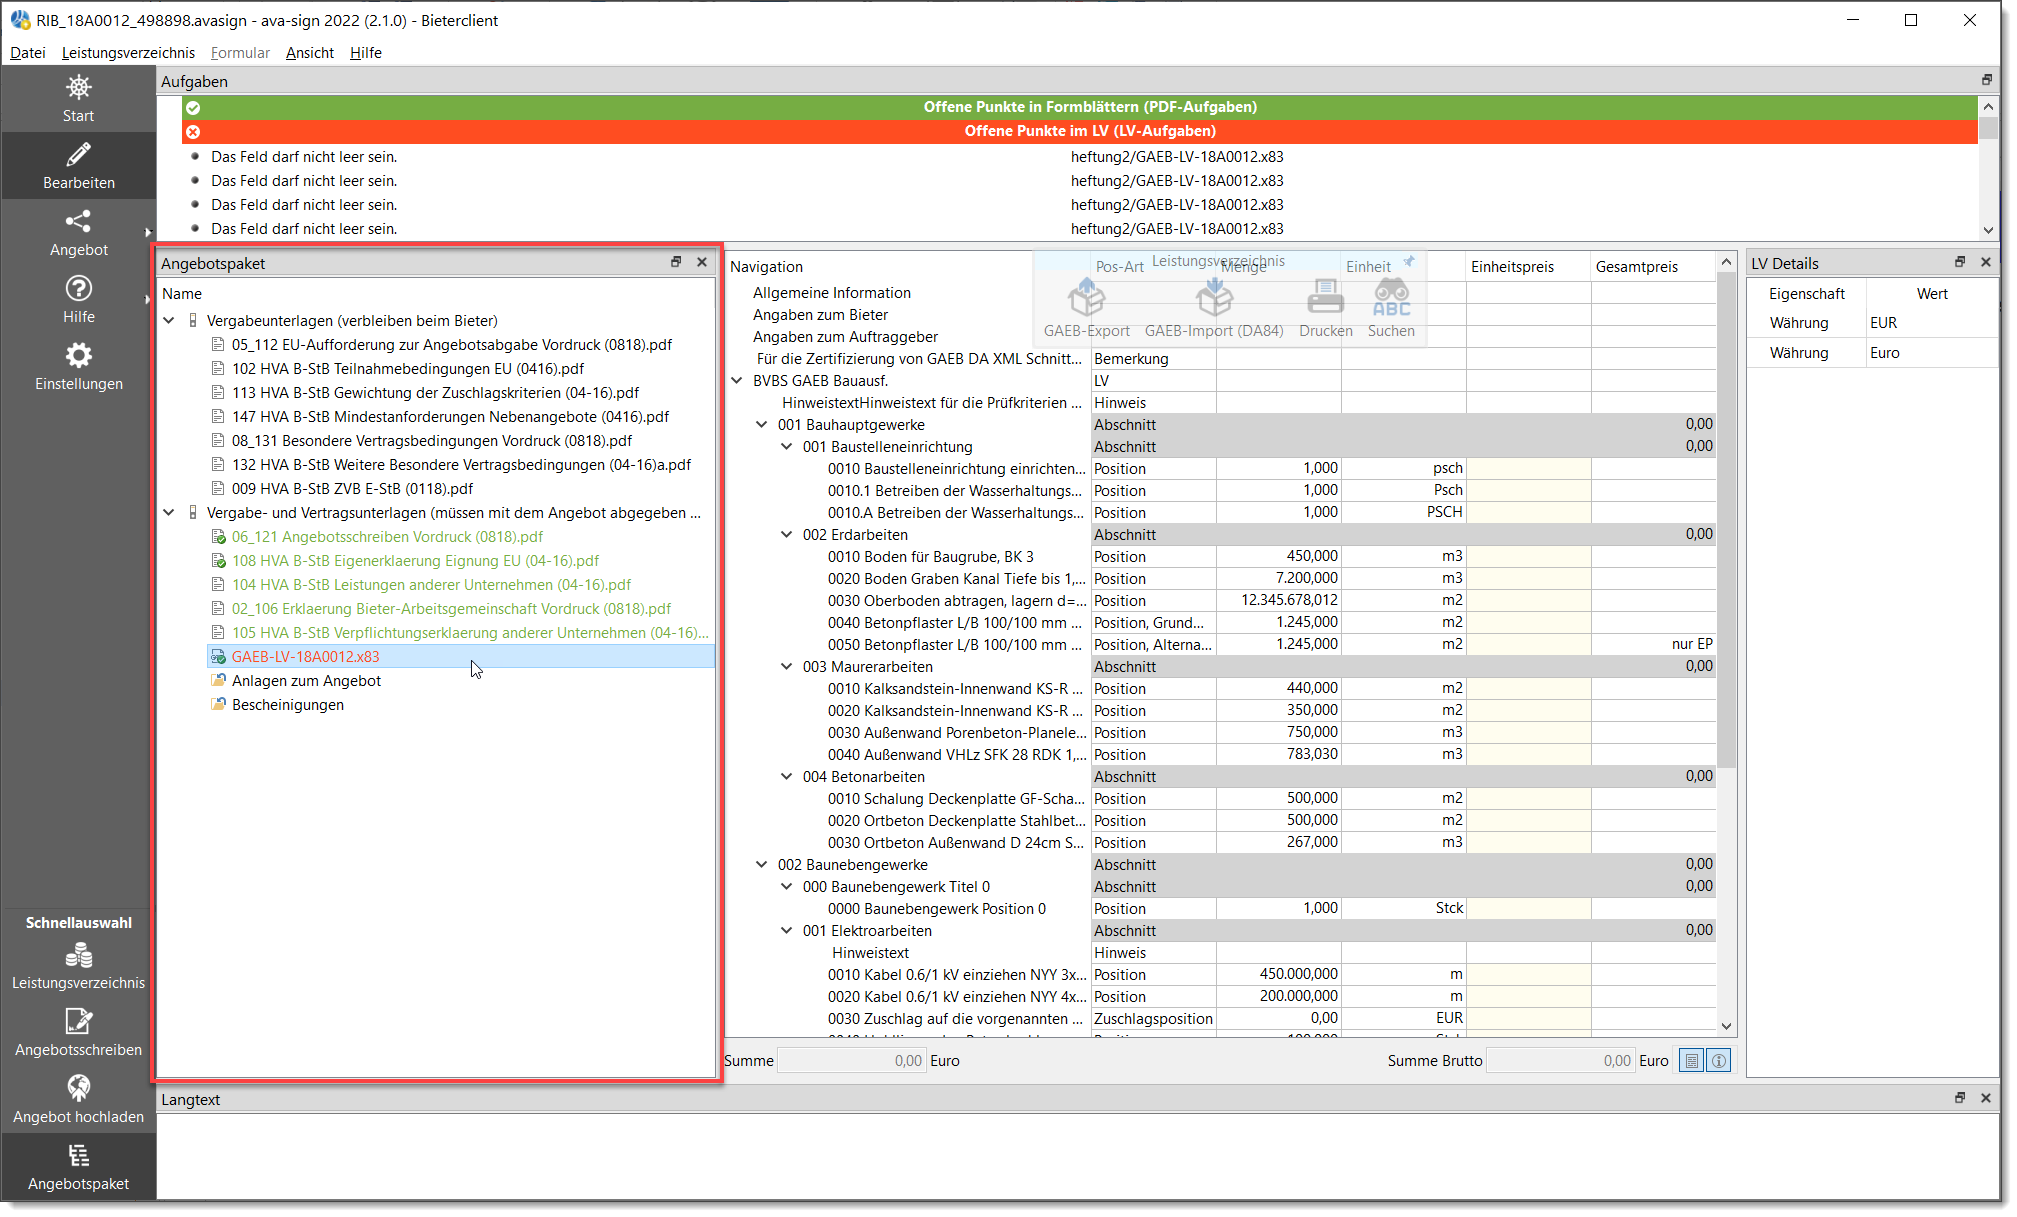Select the Bearbeiten pencil icon
The image size is (2017, 1217).
(x=78, y=155)
